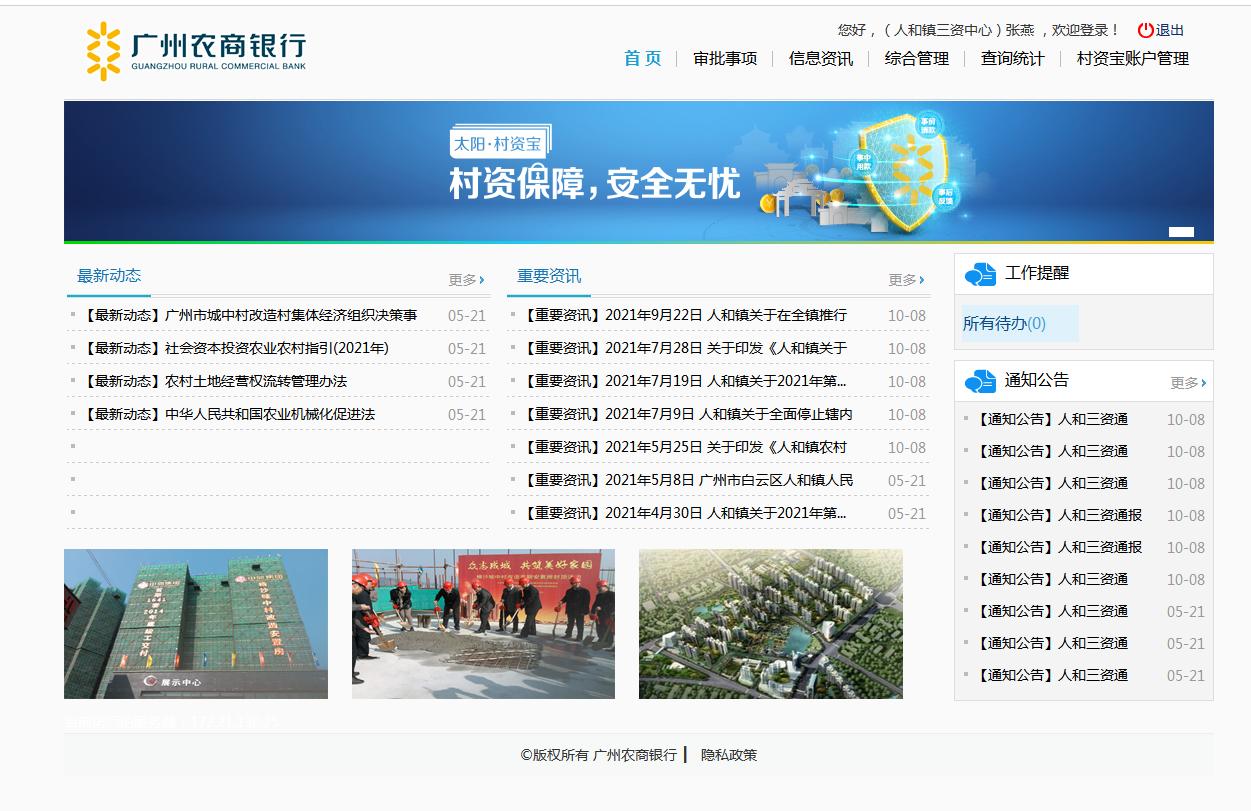Screen dimensions: 1251x811
Task: Click 更多 beside the 最新动态 section
Action: [461, 281]
